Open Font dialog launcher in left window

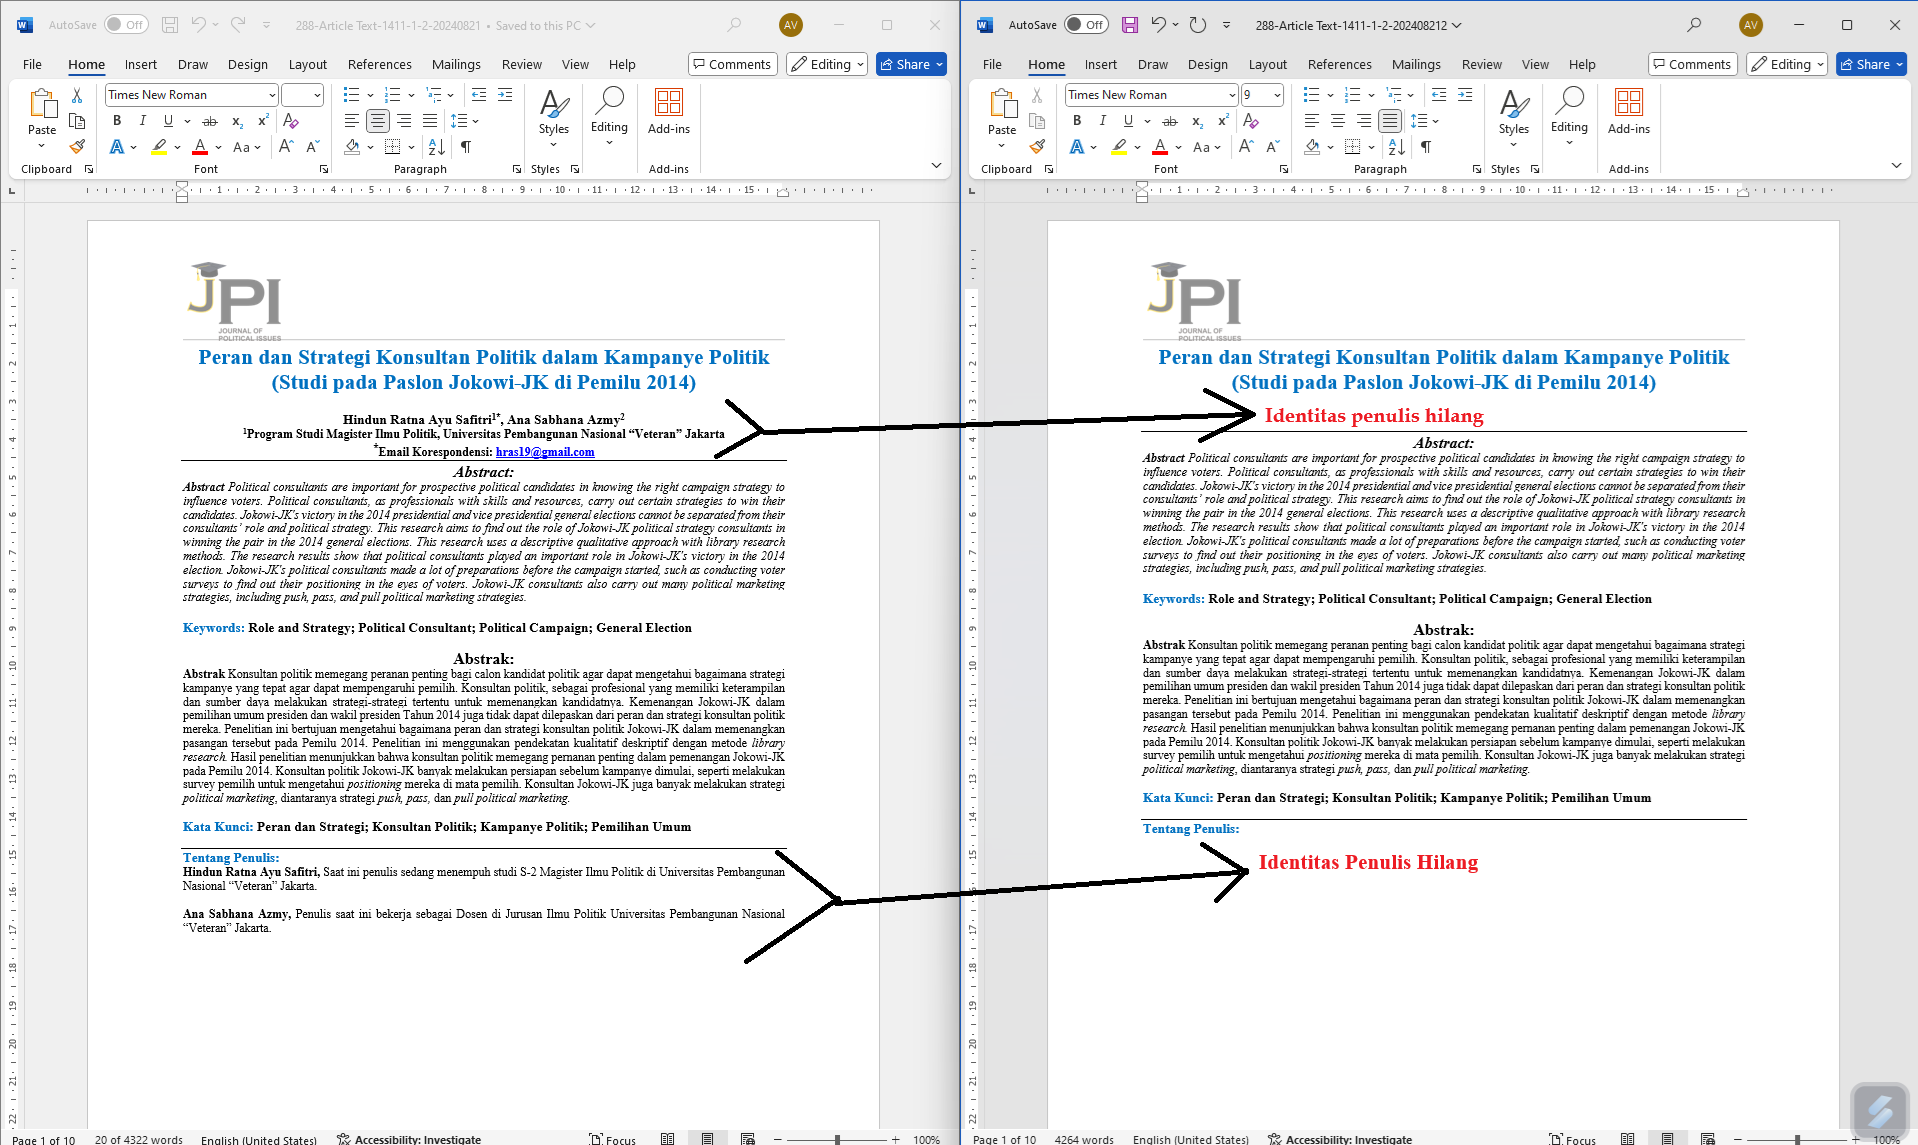[324, 169]
